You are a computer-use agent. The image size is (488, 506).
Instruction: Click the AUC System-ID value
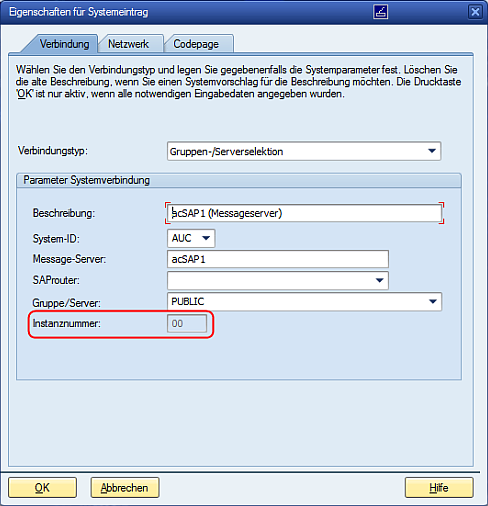coord(182,238)
